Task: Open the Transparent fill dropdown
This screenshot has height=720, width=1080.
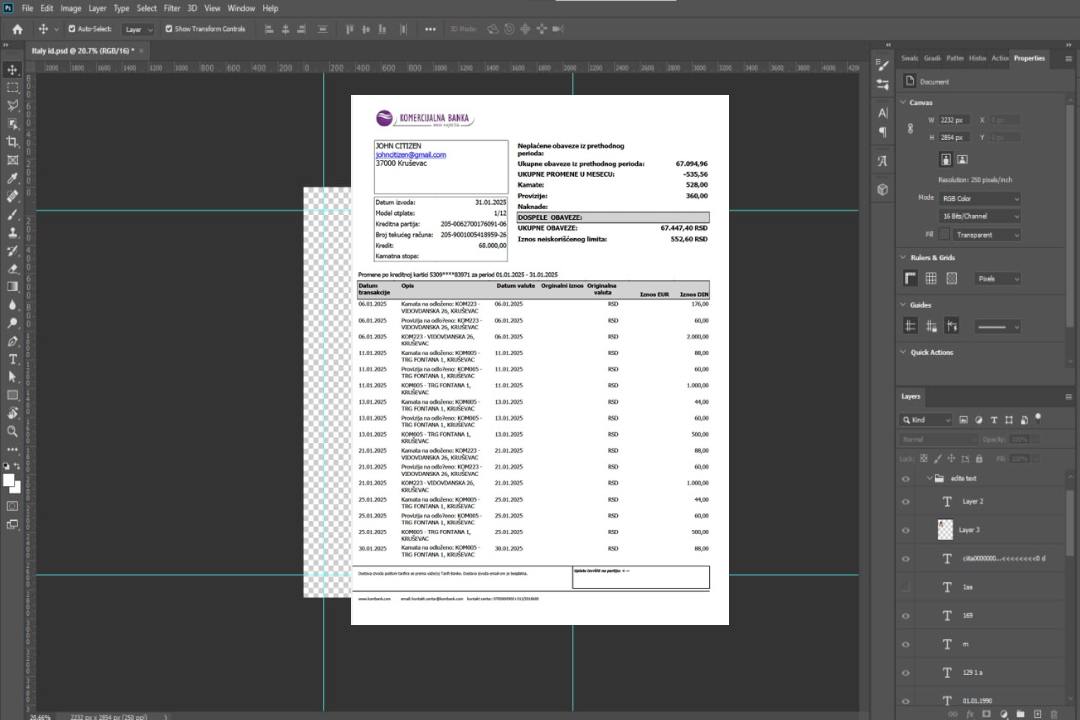Action: (x=986, y=235)
